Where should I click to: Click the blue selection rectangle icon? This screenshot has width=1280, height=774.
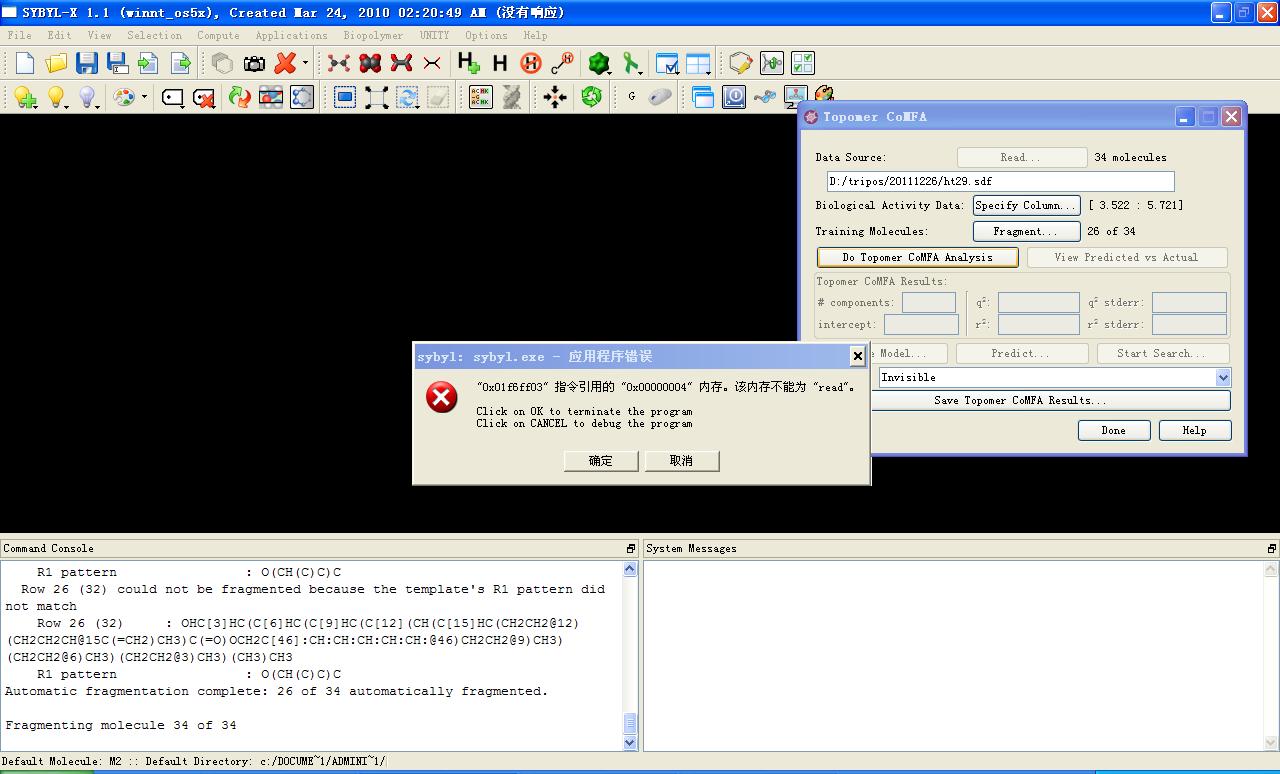click(x=345, y=97)
